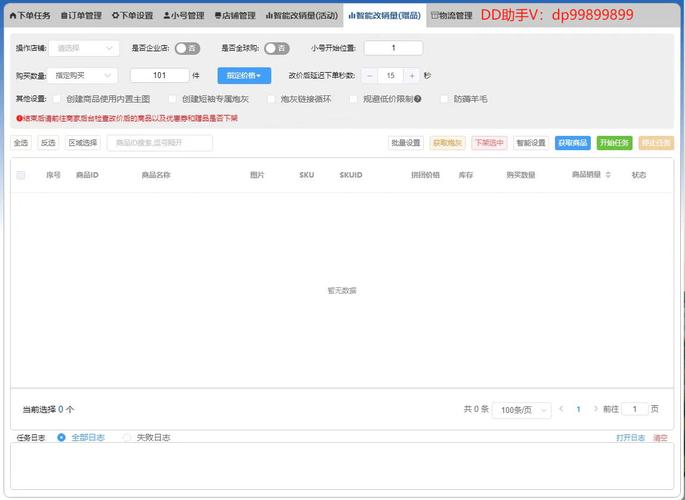
Task: Click the 清空 log link
Action: point(660,438)
